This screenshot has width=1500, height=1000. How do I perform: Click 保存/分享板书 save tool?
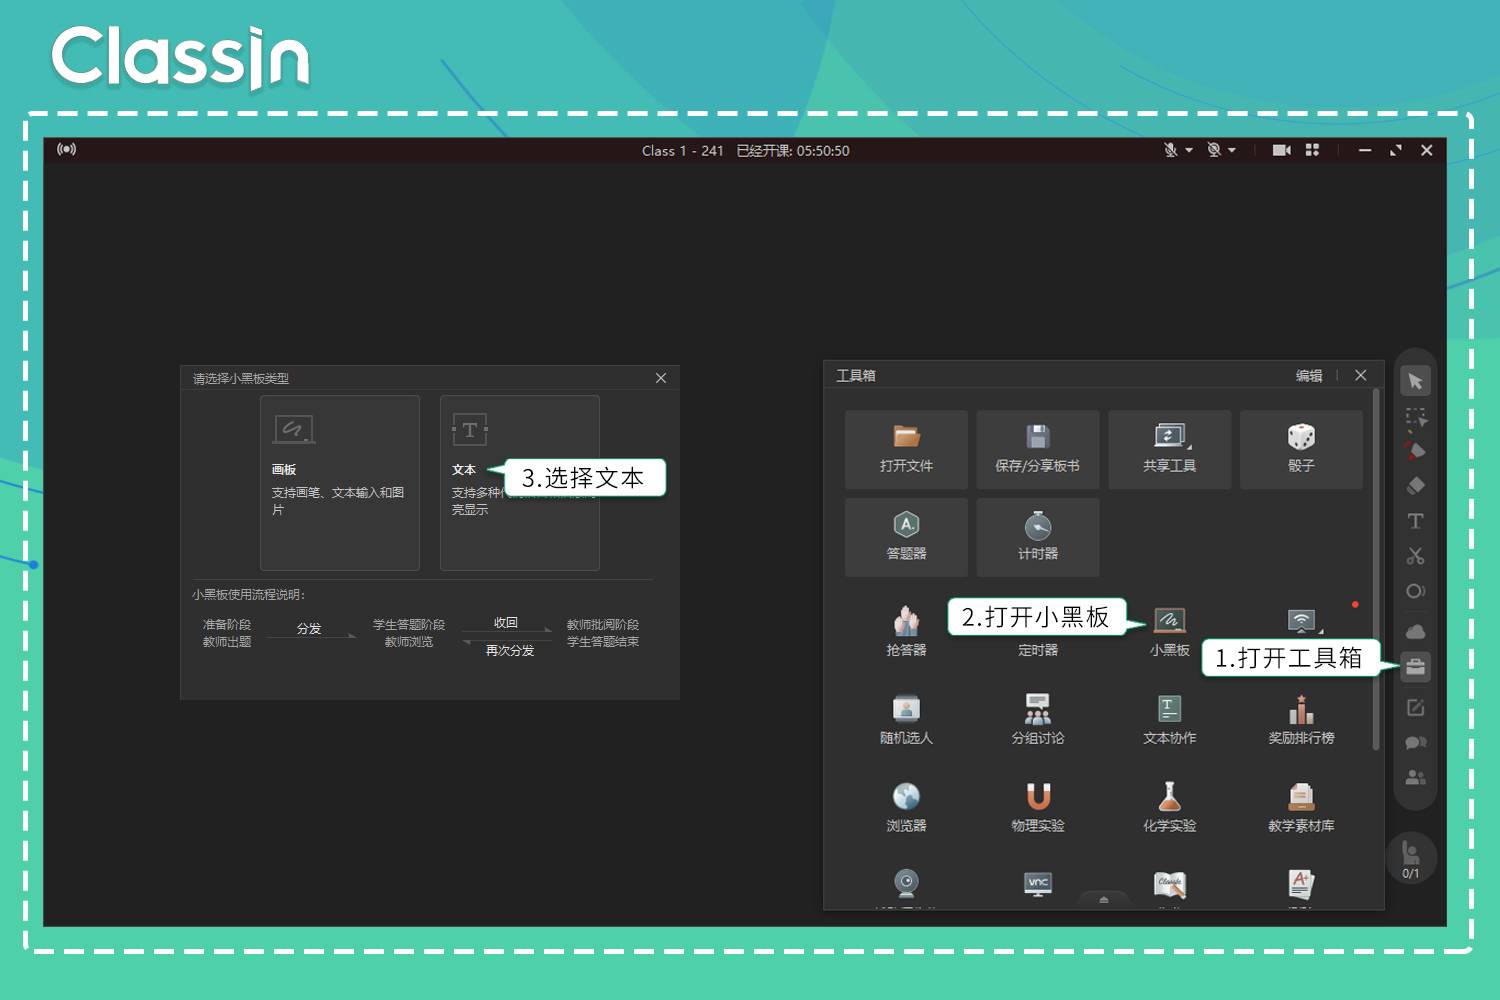pyautogui.click(x=1037, y=449)
